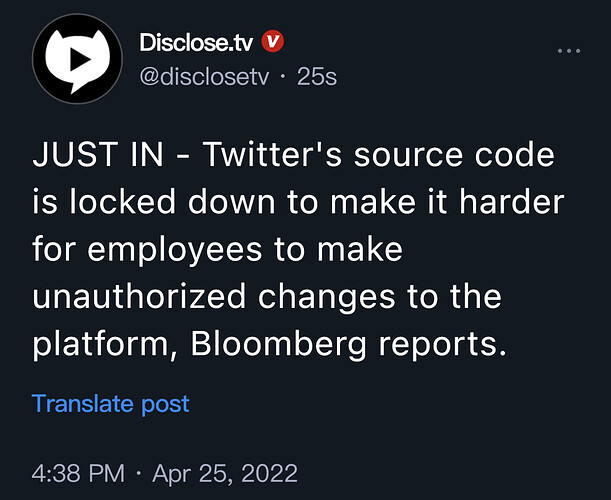Click the Disclose.tv display name
This screenshot has width=611, height=500.
click(196, 42)
